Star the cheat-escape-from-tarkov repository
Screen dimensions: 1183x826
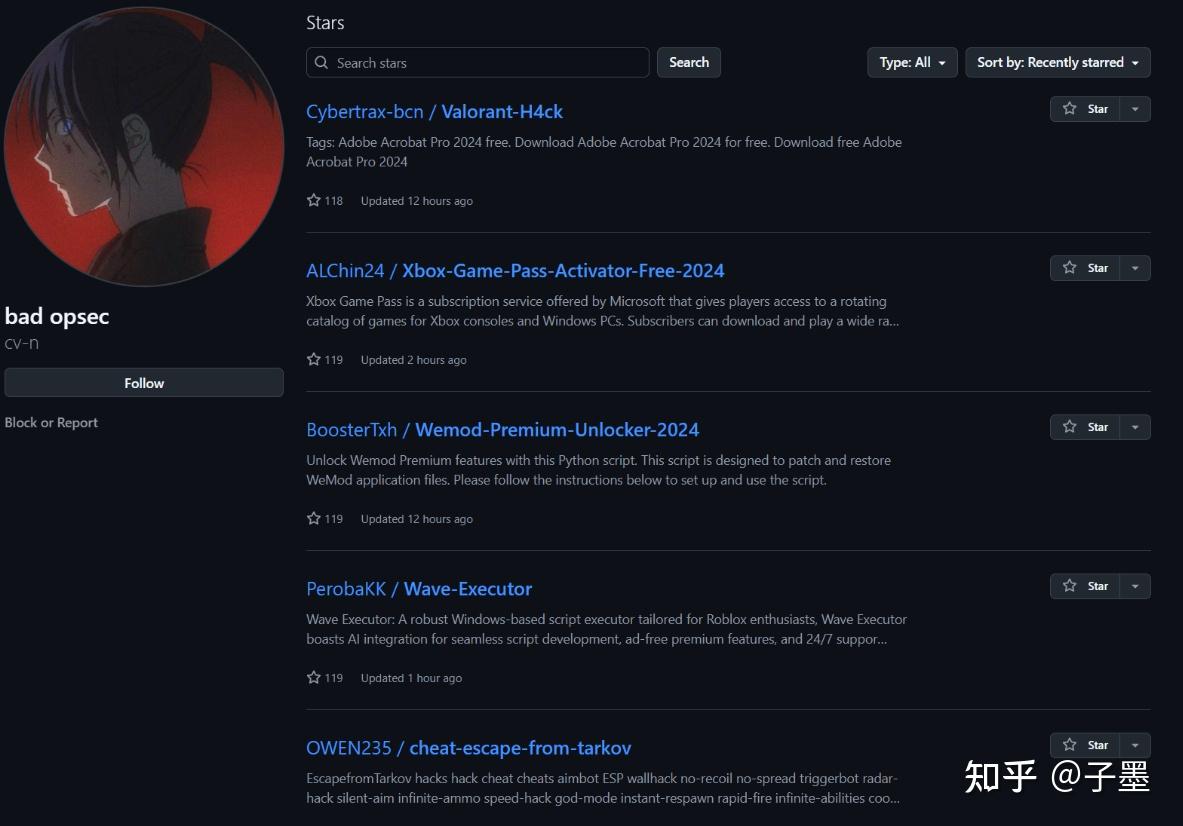pyautogui.click(x=1085, y=745)
